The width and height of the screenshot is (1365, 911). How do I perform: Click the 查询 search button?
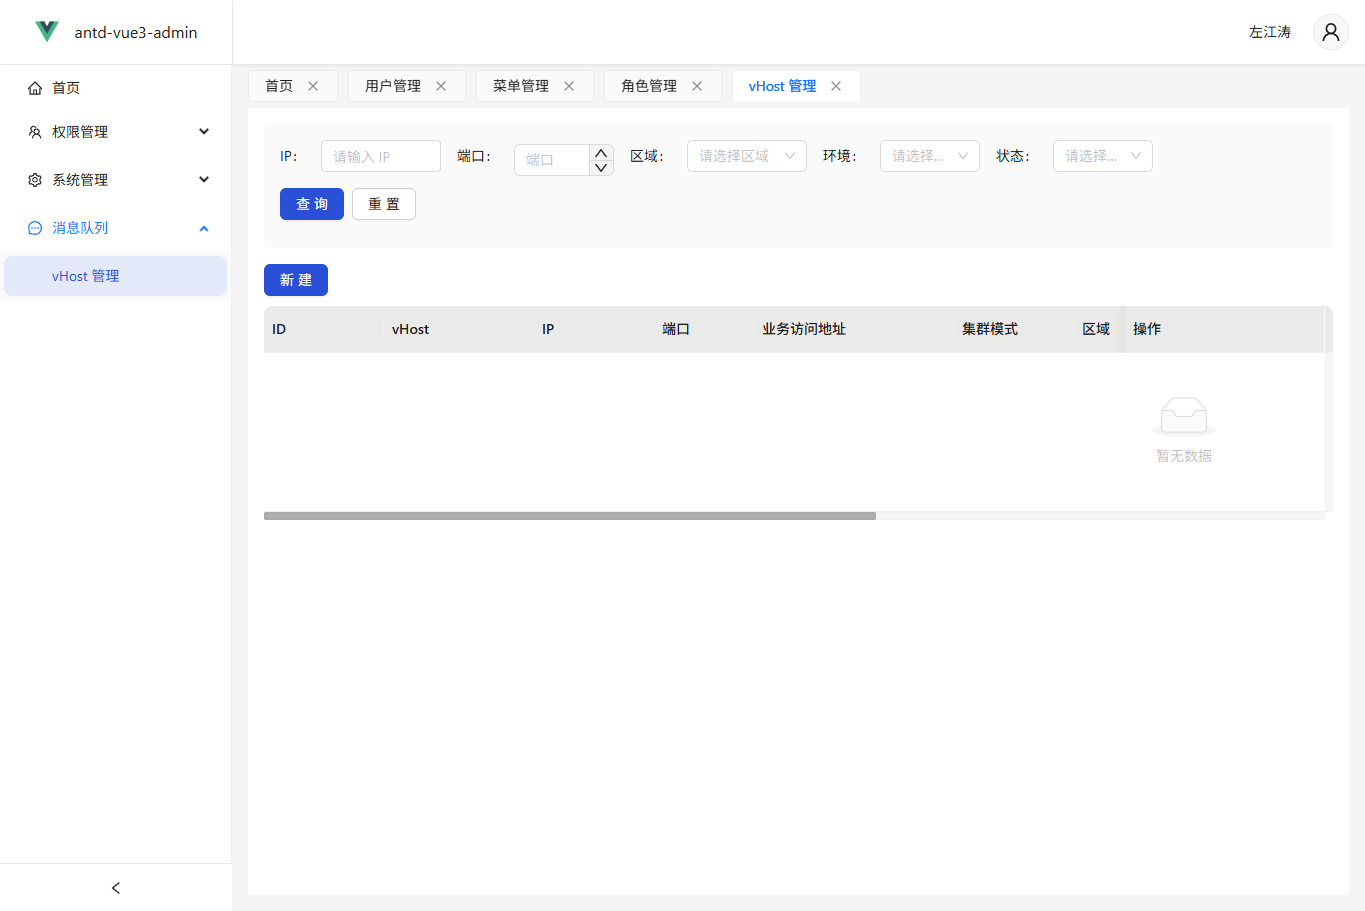(311, 203)
